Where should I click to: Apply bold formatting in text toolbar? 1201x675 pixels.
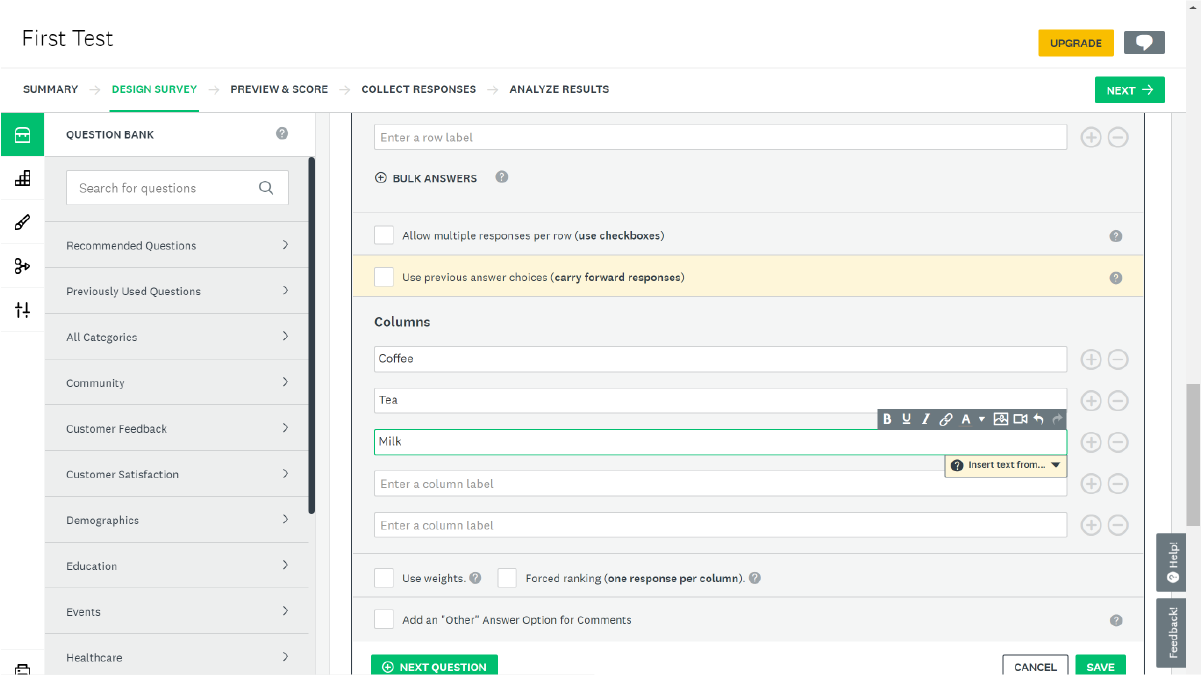click(887, 419)
